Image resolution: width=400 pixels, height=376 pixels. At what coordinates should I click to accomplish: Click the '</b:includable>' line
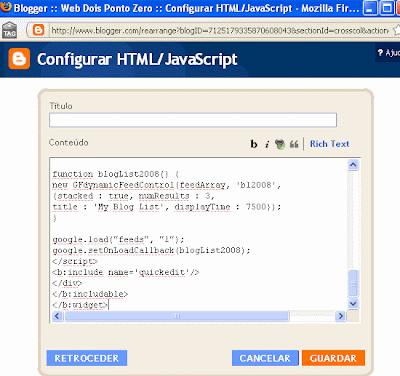click(90, 294)
